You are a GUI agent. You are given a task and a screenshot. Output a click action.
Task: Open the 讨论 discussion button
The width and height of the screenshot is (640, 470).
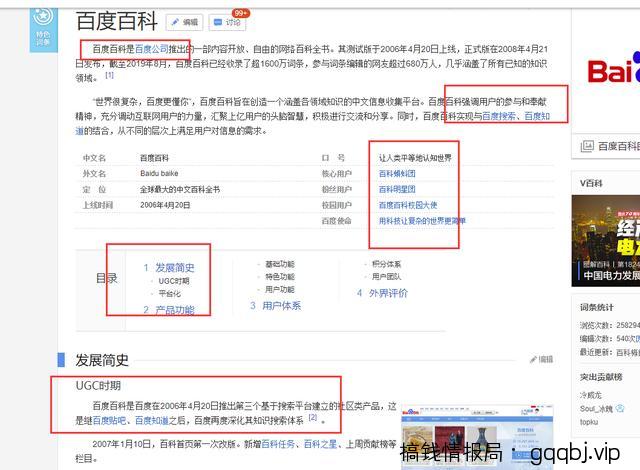click(227, 22)
